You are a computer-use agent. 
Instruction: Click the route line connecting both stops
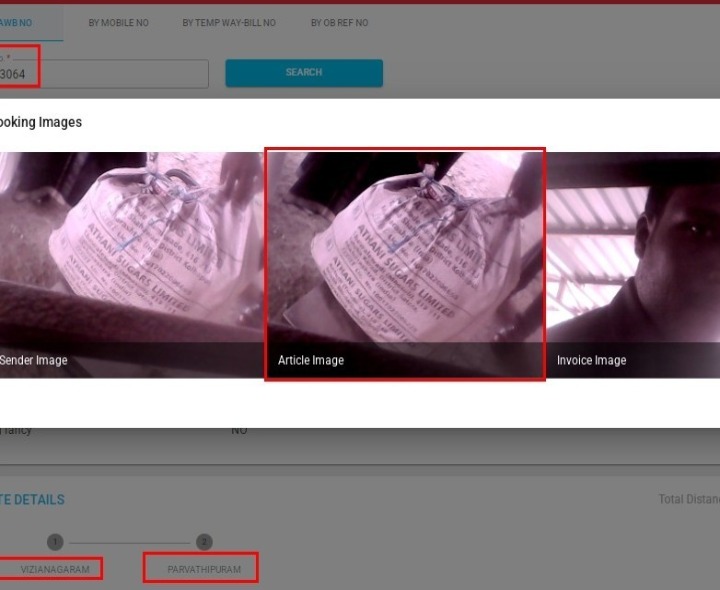tap(130, 542)
